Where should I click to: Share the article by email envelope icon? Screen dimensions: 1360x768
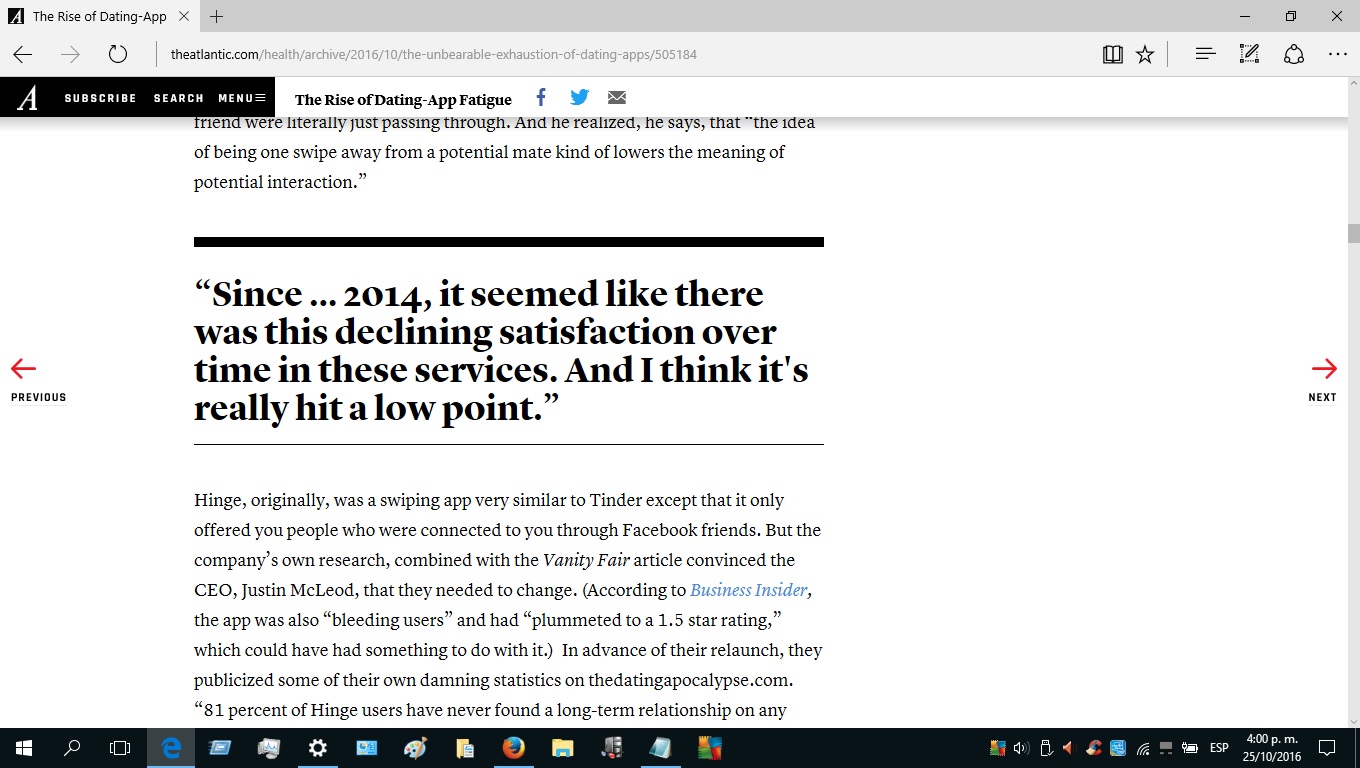pos(617,98)
